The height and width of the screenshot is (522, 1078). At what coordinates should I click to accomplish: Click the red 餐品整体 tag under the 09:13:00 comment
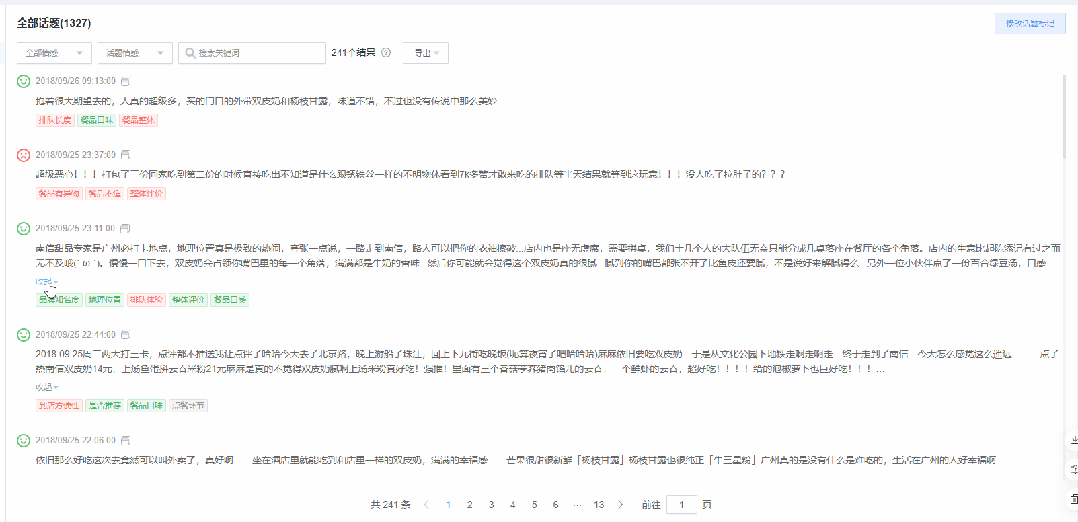(x=138, y=120)
